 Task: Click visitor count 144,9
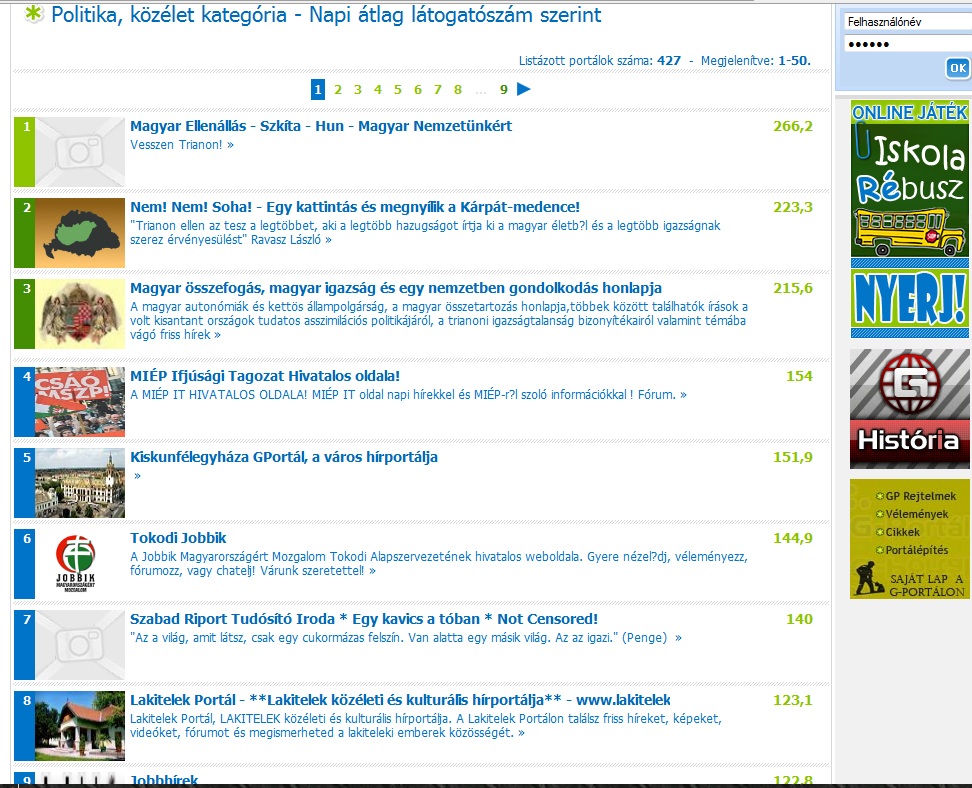(793, 539)
